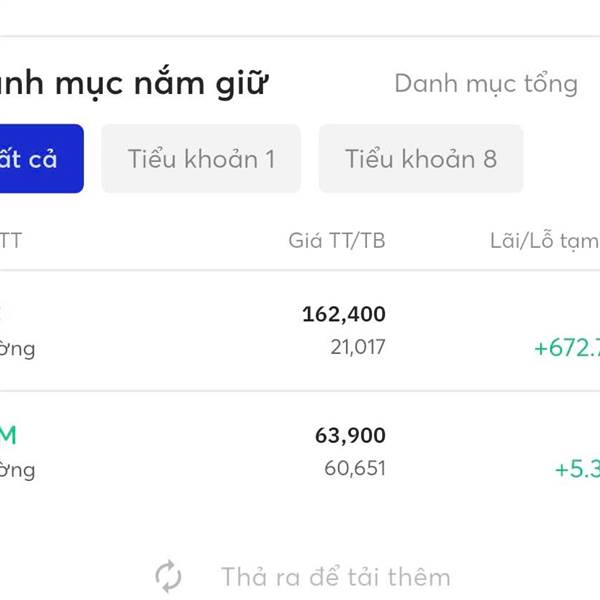Select the empty area of the 63,900 row
This screenshot has width=600, height=600.
point(165,452)
